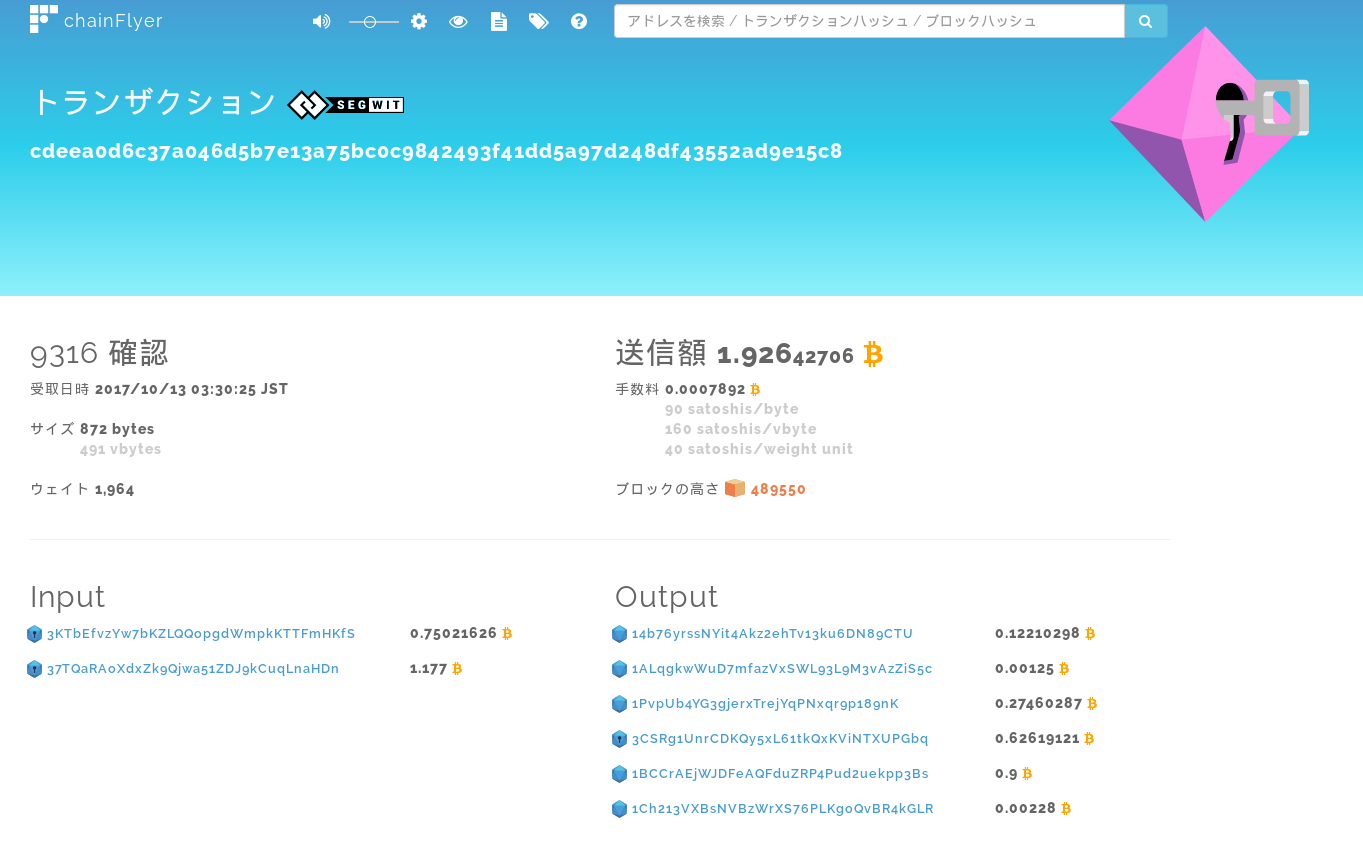Mute sound with the speaker icon
The height and width of the screenshot is (856, 1363).
(x=321, y=21)
